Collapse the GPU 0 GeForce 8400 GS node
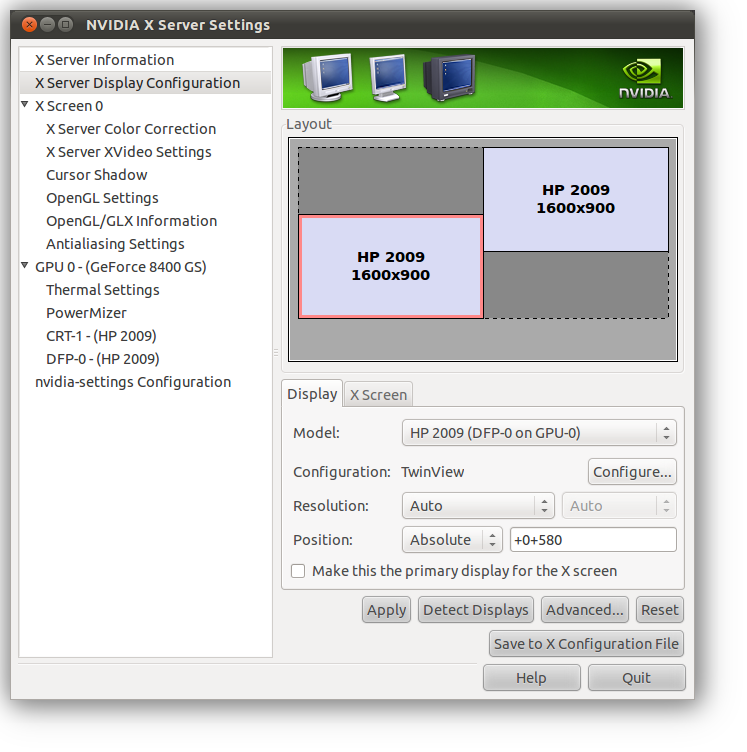This screenshot has width=747, height=752. pyautogui.click(x=25, y=266)
